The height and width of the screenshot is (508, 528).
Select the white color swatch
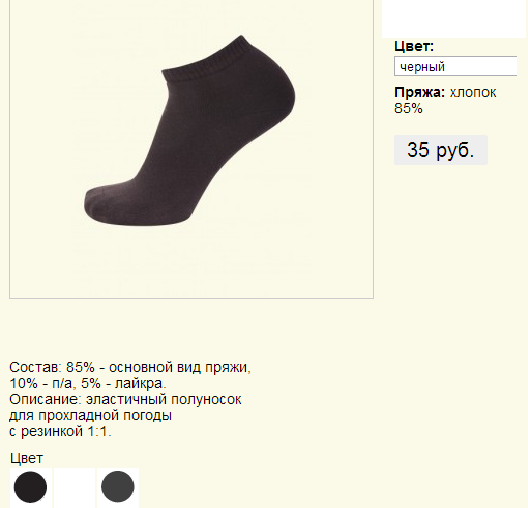tap(74, 487)
